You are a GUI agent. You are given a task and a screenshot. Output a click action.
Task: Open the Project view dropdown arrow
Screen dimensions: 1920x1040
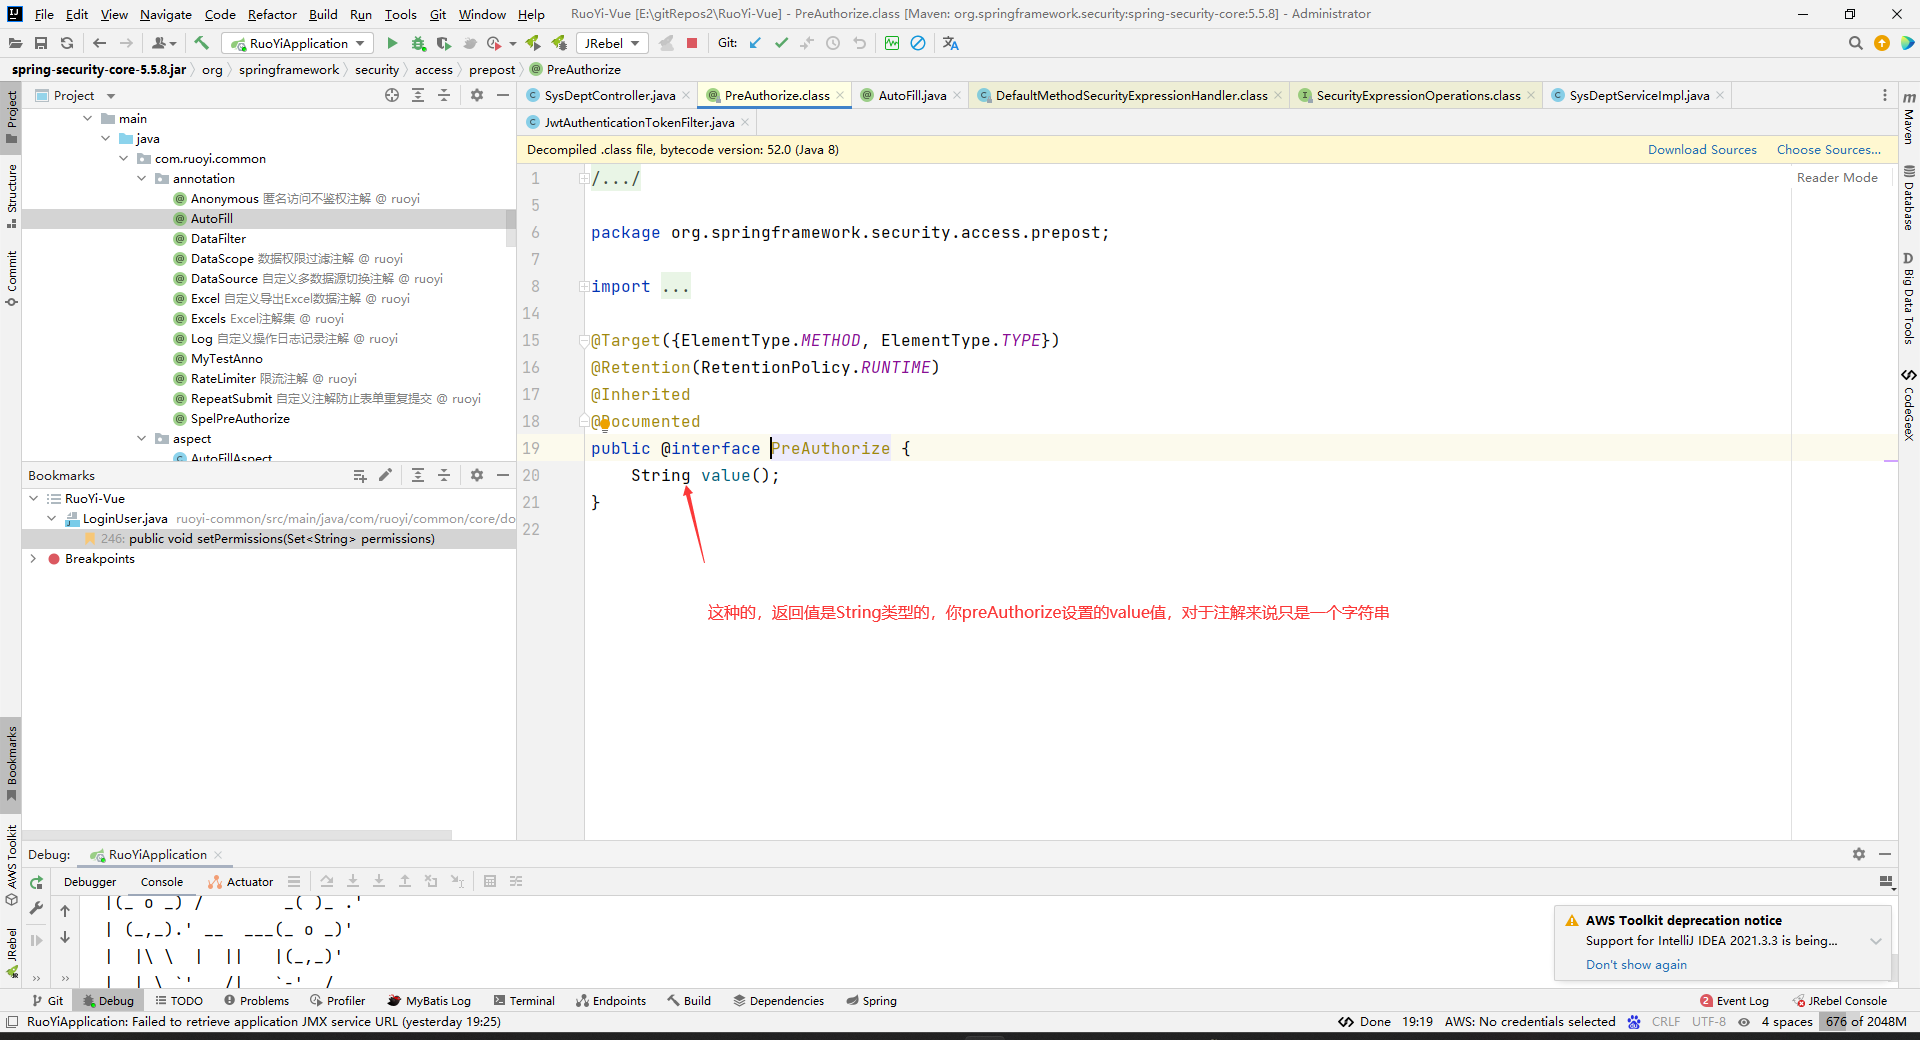coord(111,96)
